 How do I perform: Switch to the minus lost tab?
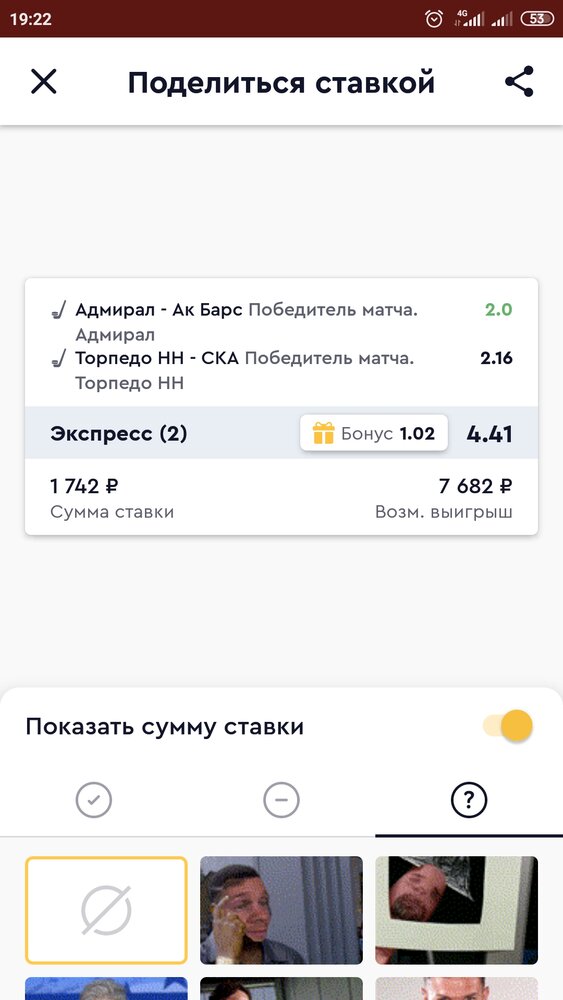tap(281, 800)
